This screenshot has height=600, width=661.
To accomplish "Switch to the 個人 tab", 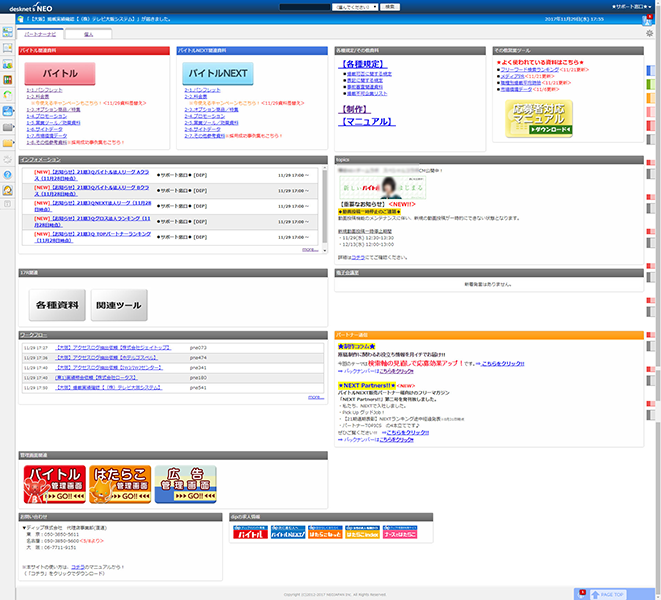I will [88, 33].
